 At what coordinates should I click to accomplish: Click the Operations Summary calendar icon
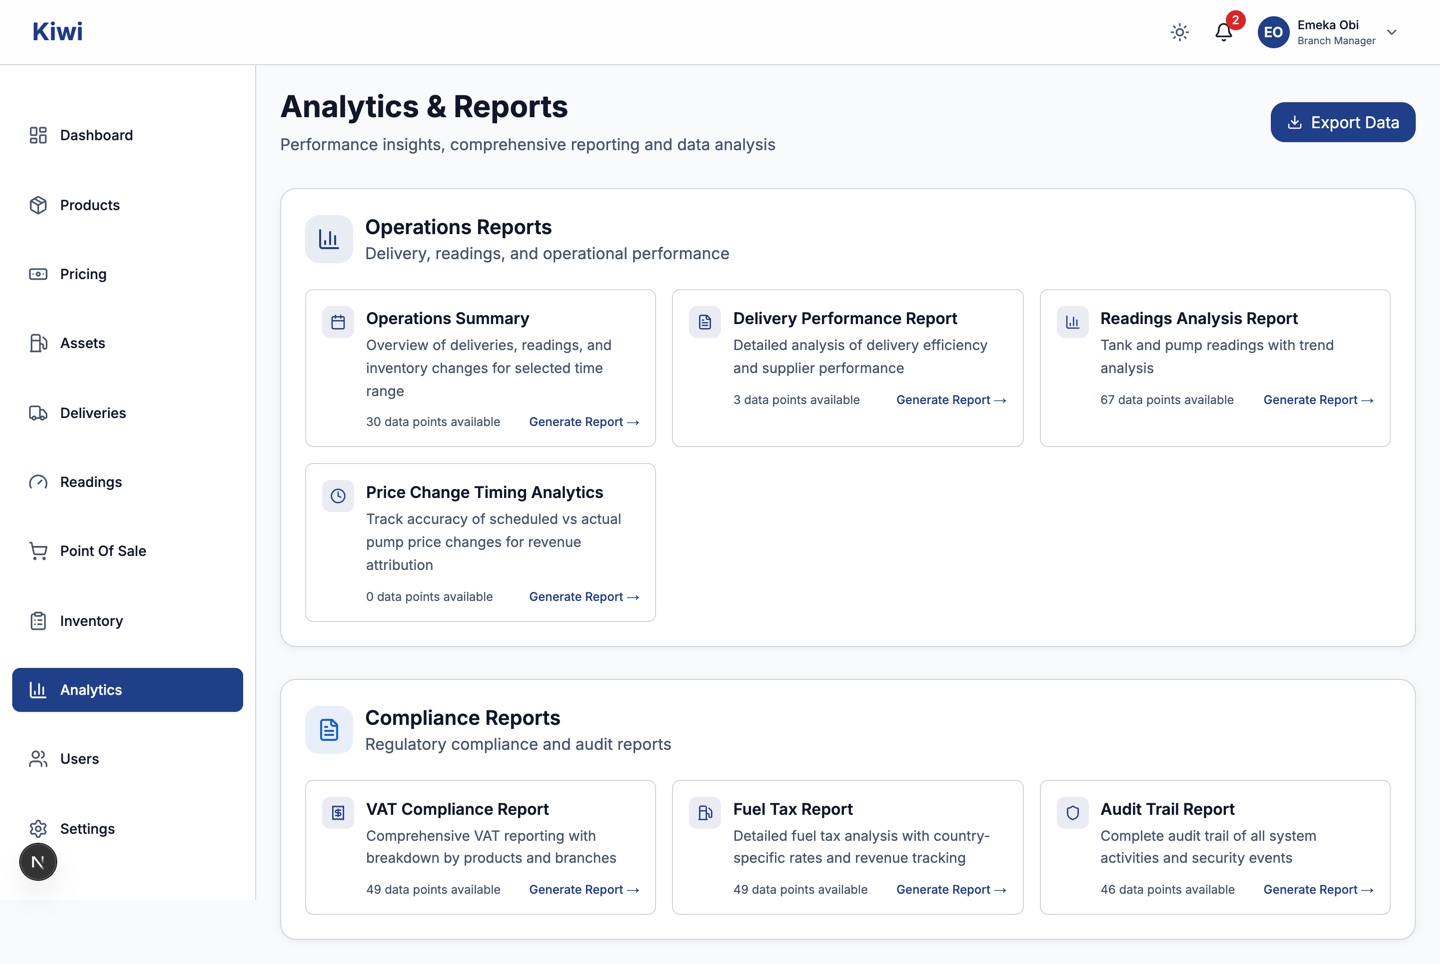338,322
